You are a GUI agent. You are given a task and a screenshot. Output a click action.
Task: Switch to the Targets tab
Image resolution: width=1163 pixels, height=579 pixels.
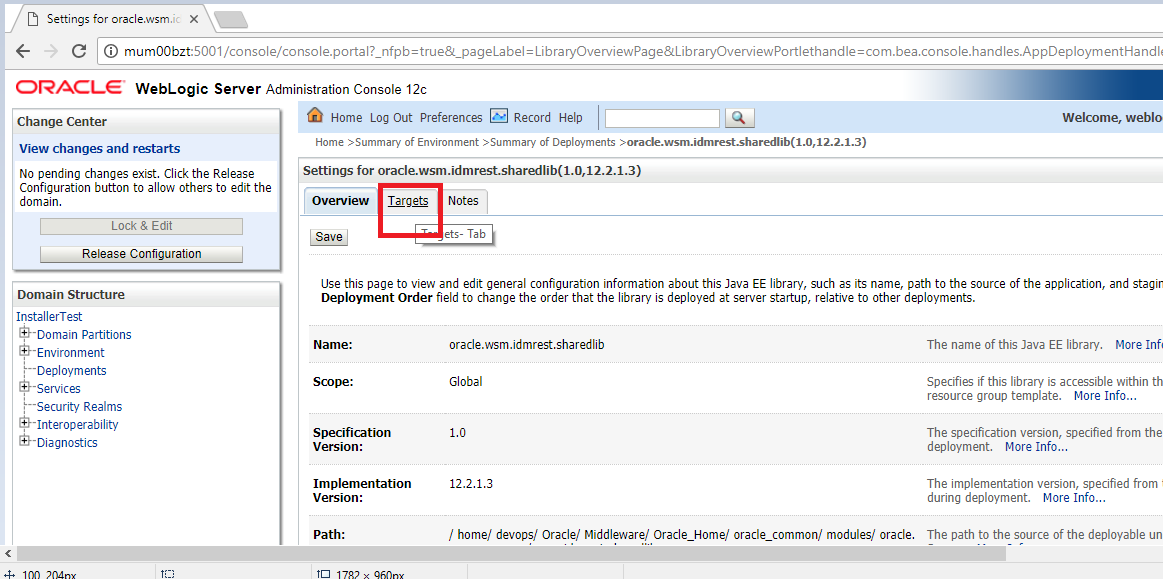pos(408,201)
